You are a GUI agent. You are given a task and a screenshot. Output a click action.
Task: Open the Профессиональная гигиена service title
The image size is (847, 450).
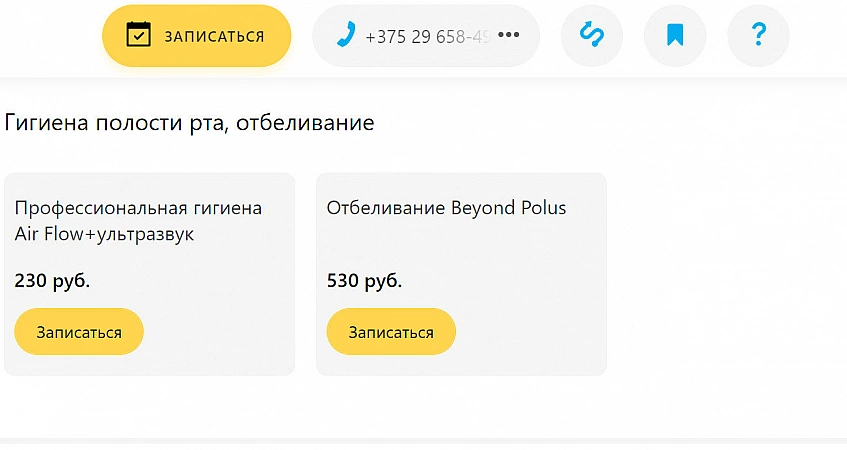coord(138,208)
